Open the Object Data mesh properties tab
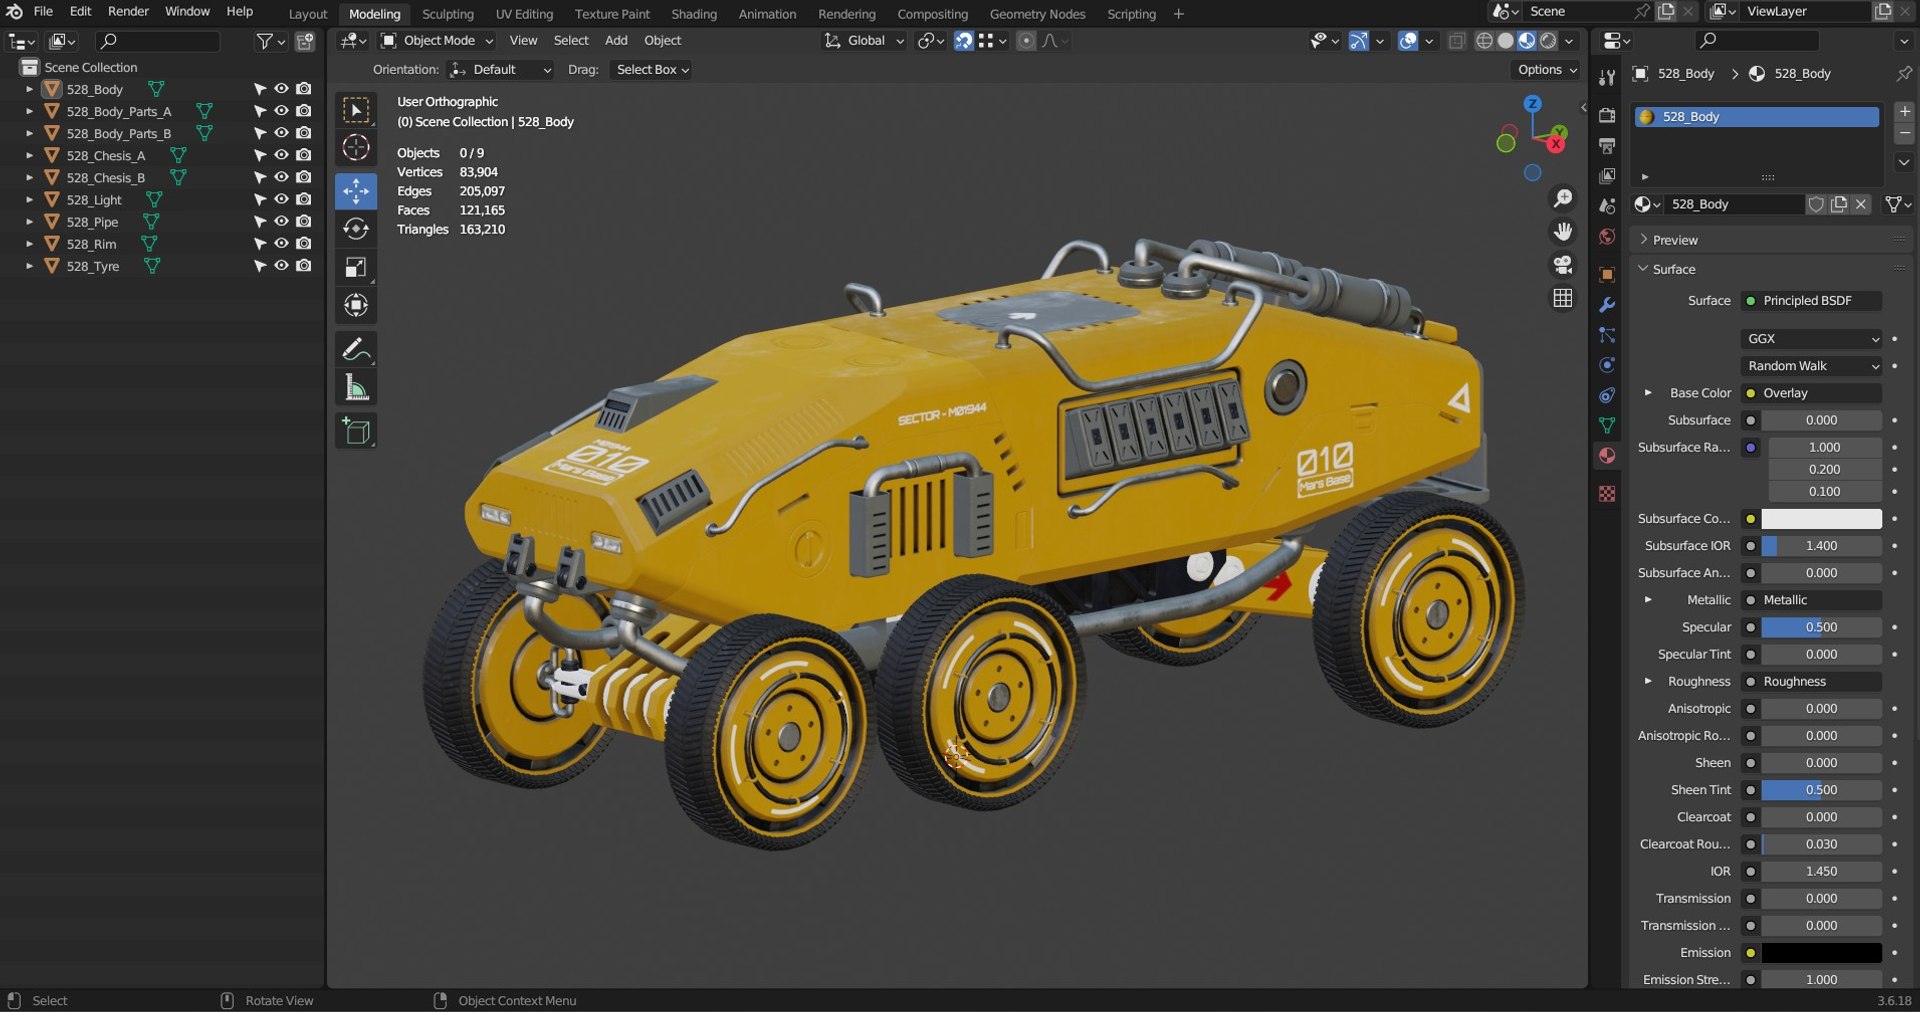 (1607, 425)
